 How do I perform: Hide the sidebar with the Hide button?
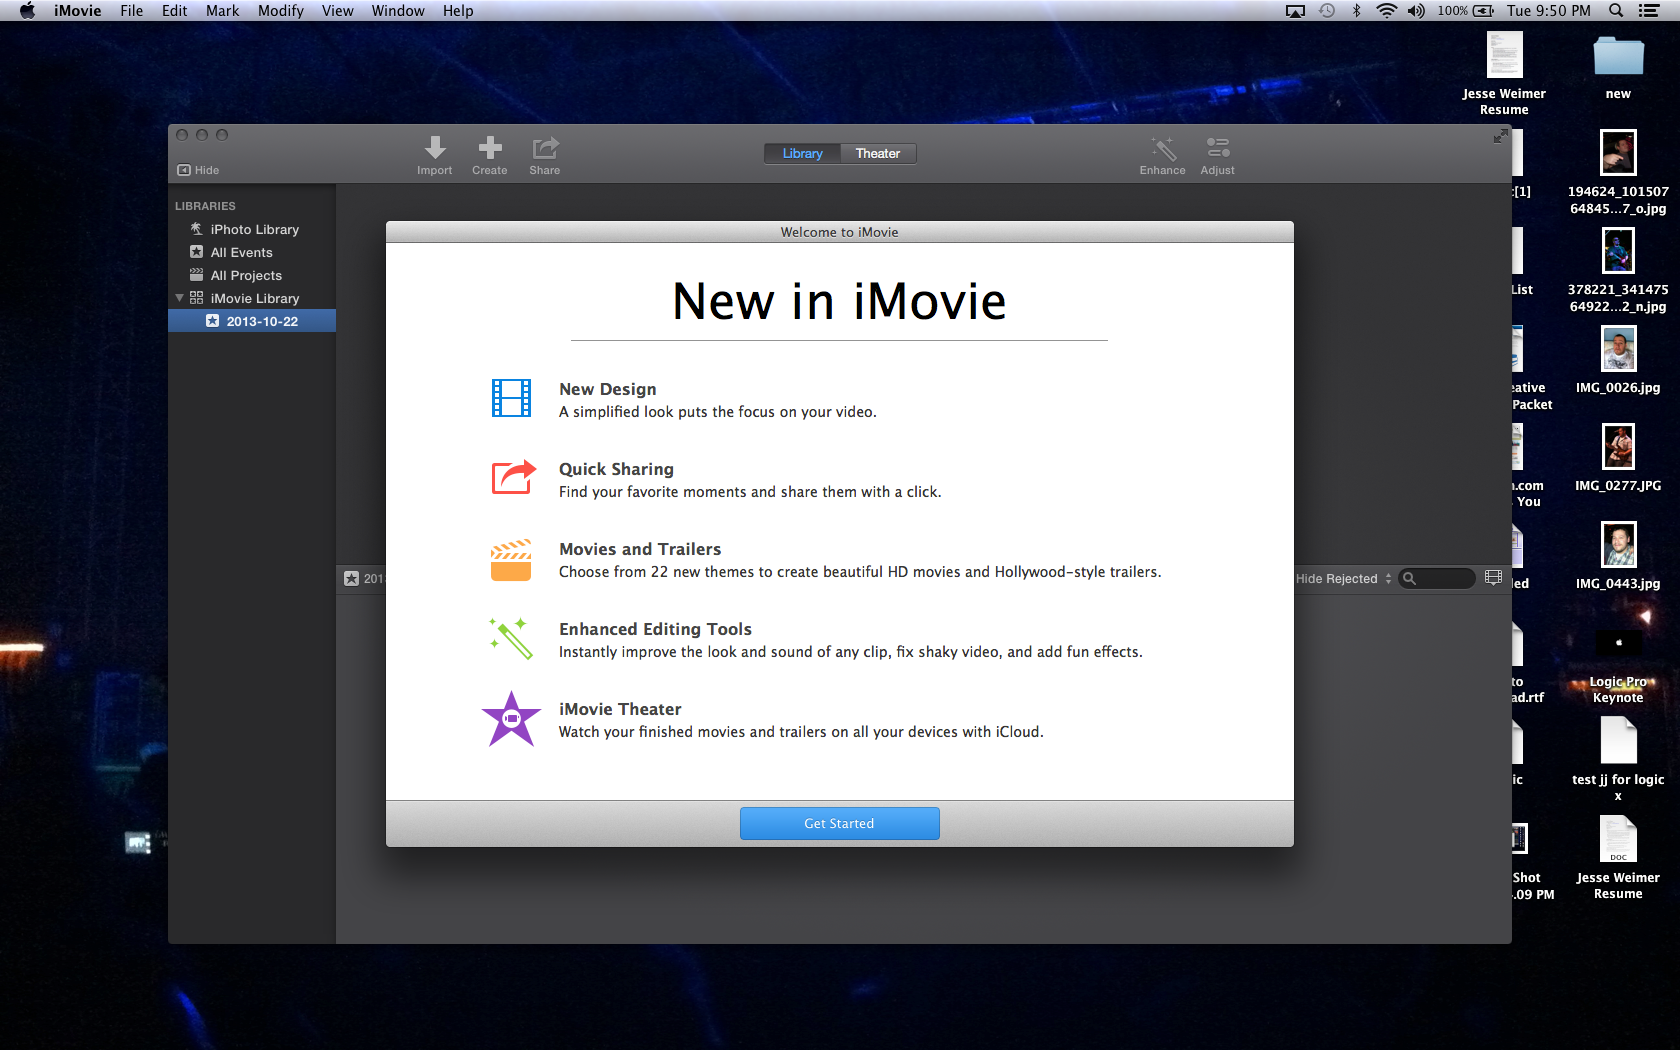click(198, 170)
